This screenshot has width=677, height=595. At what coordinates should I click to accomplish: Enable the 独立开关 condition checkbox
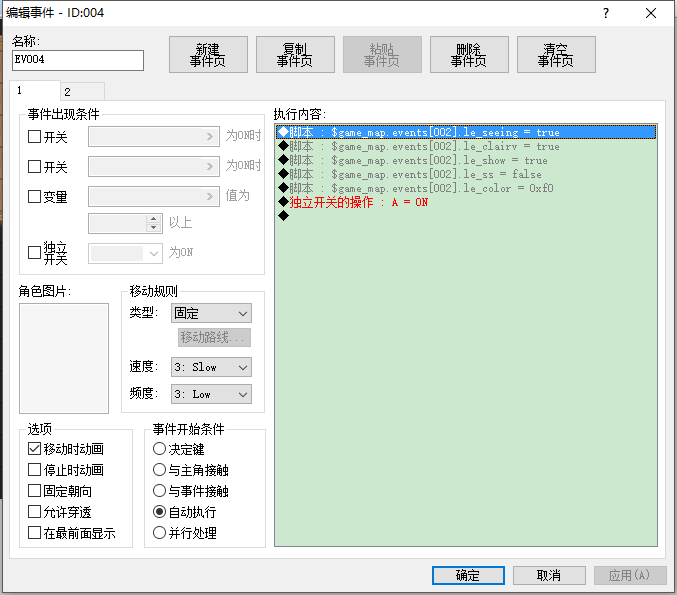[x=34, y=253]
